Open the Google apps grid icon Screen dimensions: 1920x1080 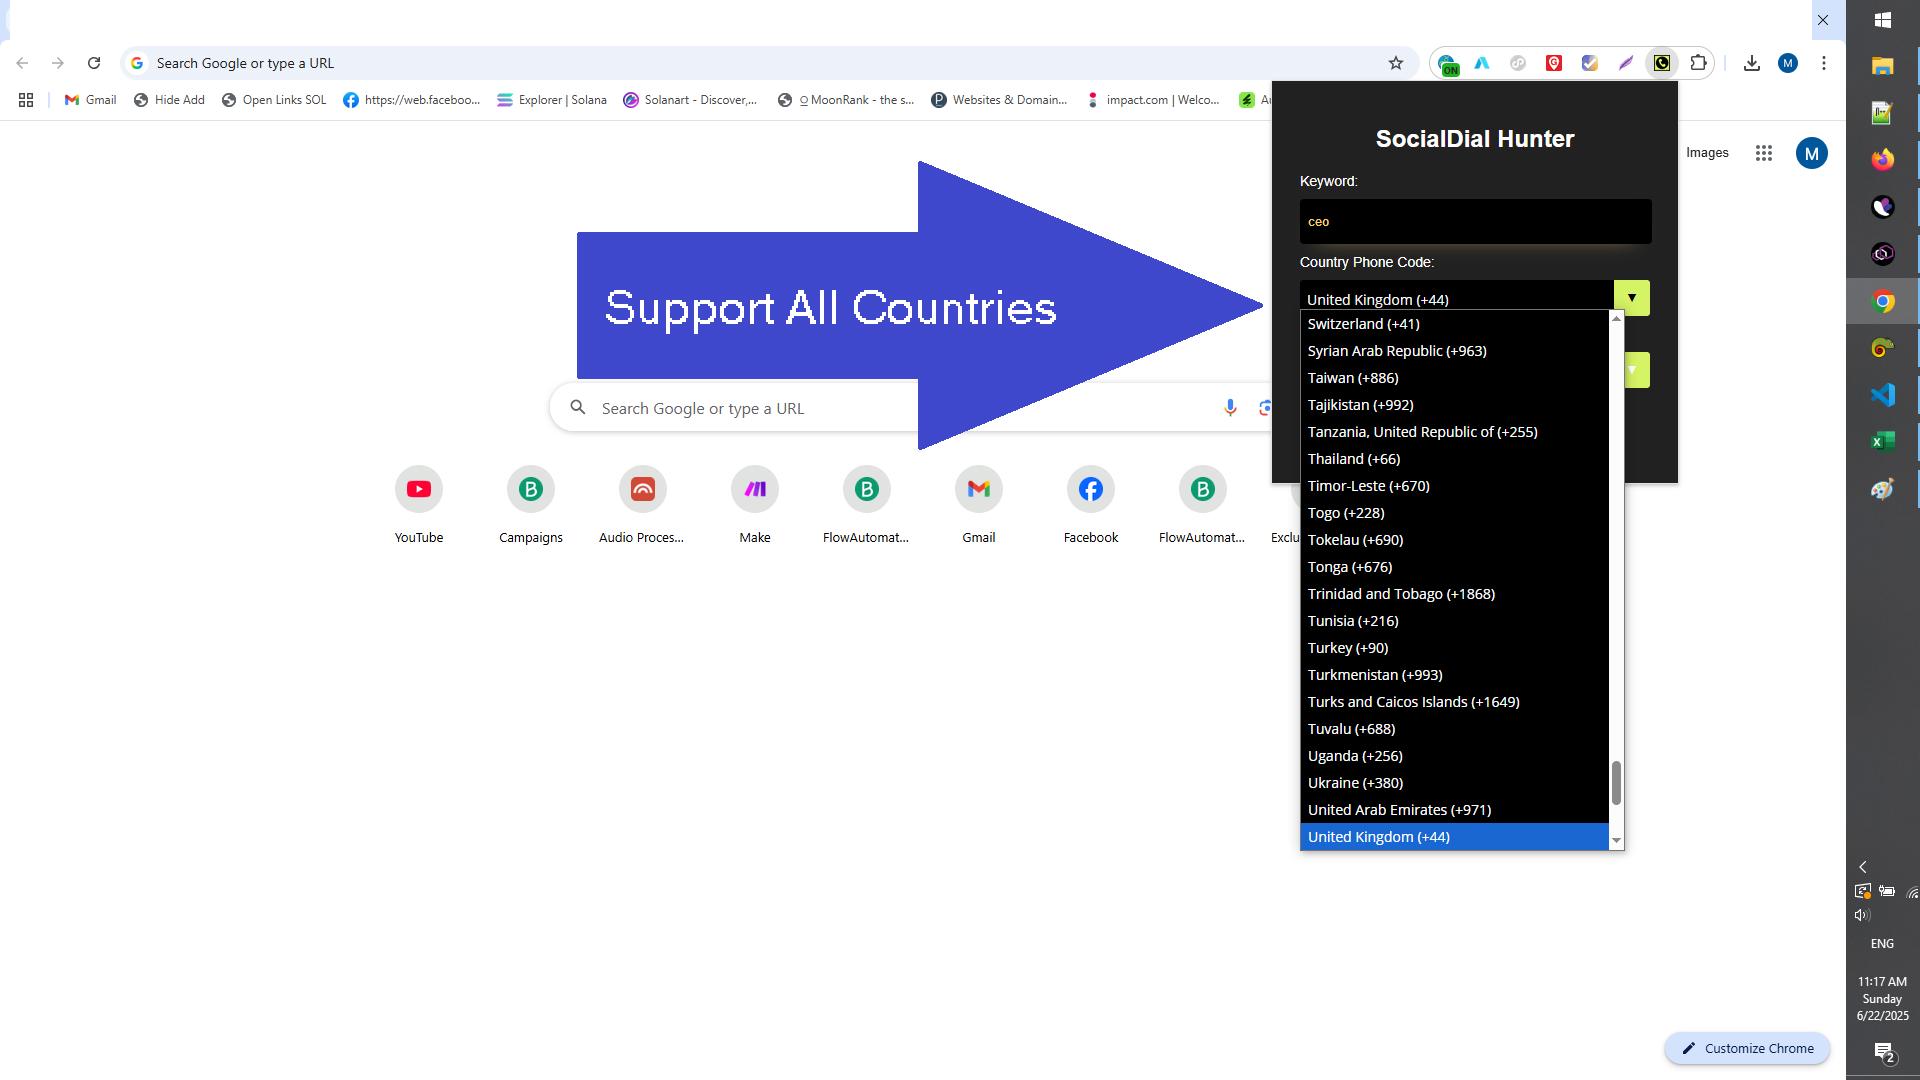tap(1763, 153)
